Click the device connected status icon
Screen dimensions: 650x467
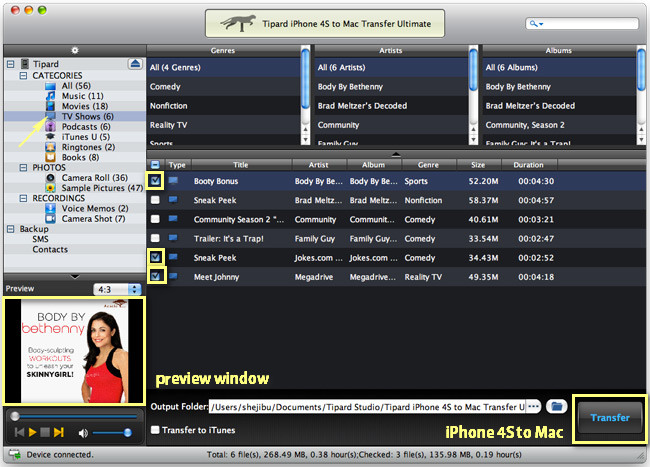pyautogui.click(x=15, y=454)
